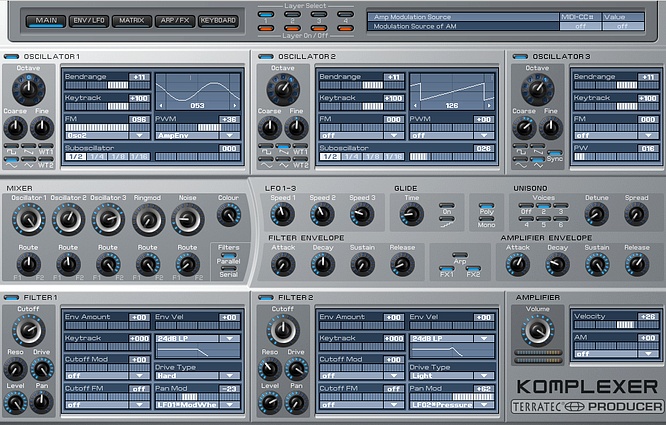Select sawtooth waveform on Oscillator 3
Screen dimensions: 666x425
pos(538,146)
